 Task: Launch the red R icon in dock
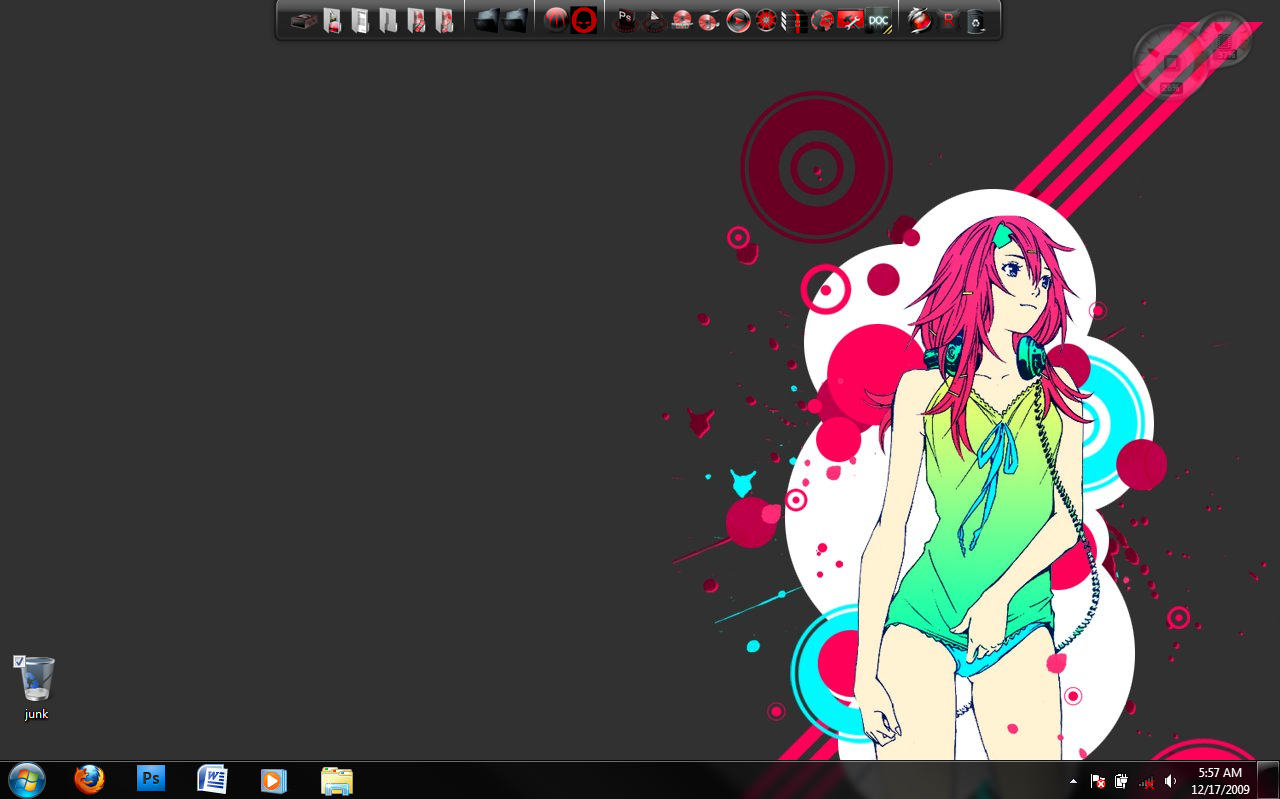point(948,20)
